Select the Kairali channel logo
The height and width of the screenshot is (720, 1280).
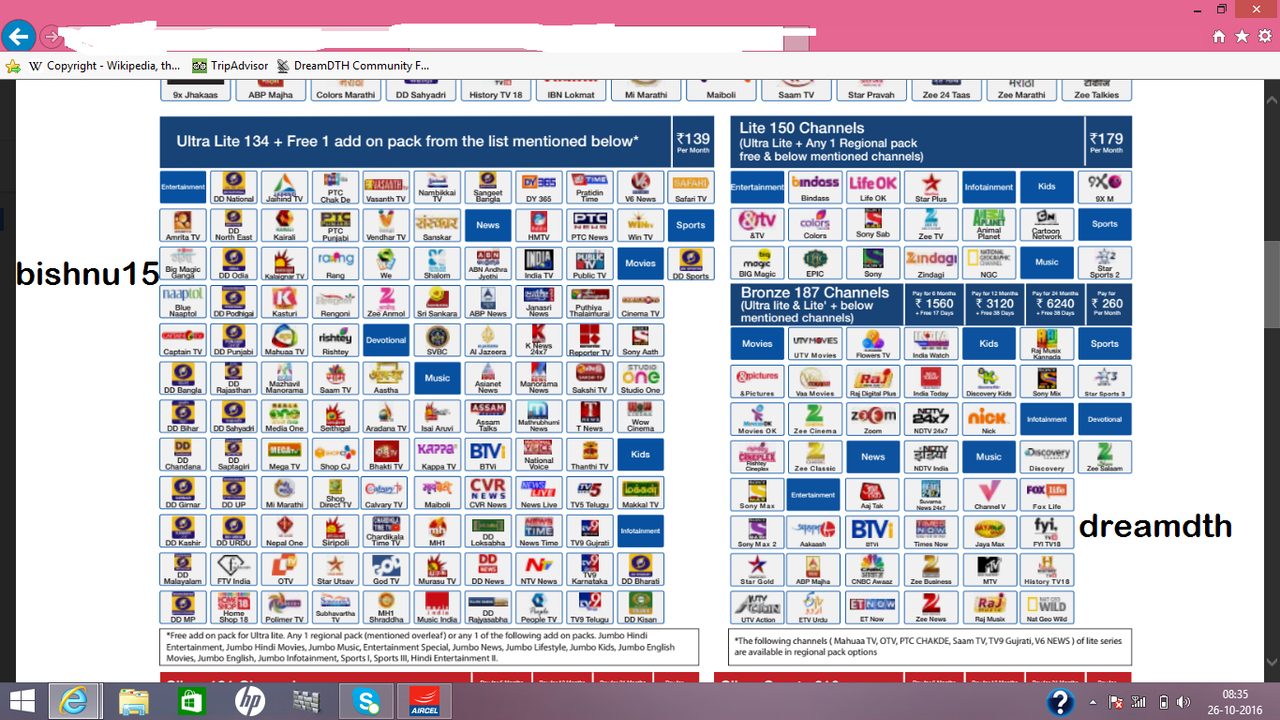point(284,225)
